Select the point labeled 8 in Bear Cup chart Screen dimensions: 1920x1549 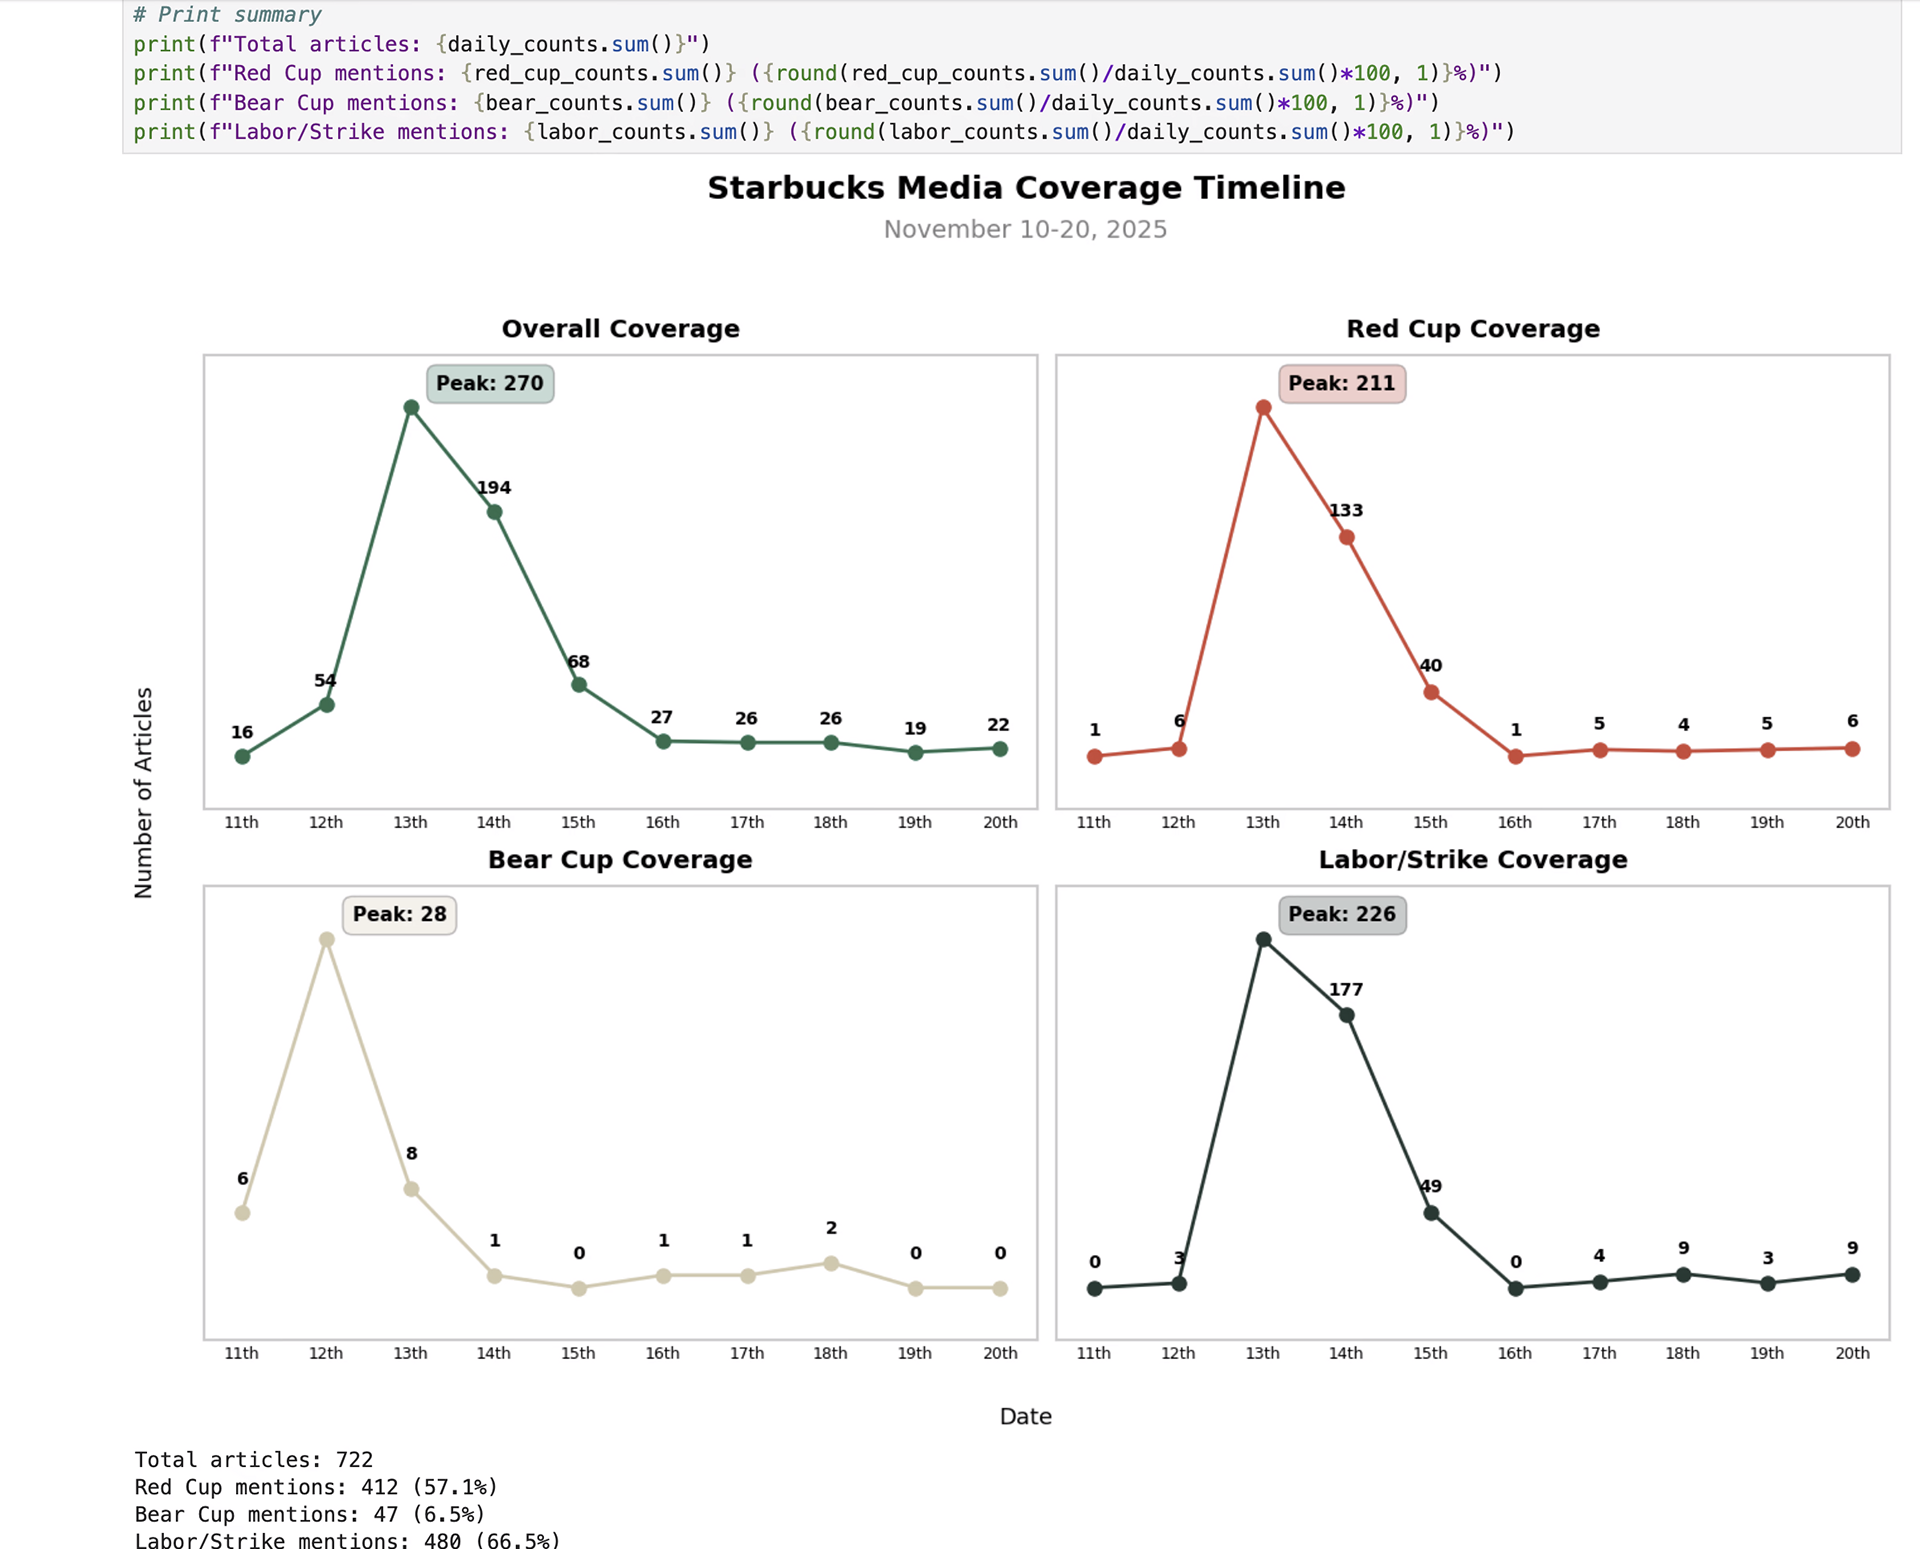coord(411,1189)
